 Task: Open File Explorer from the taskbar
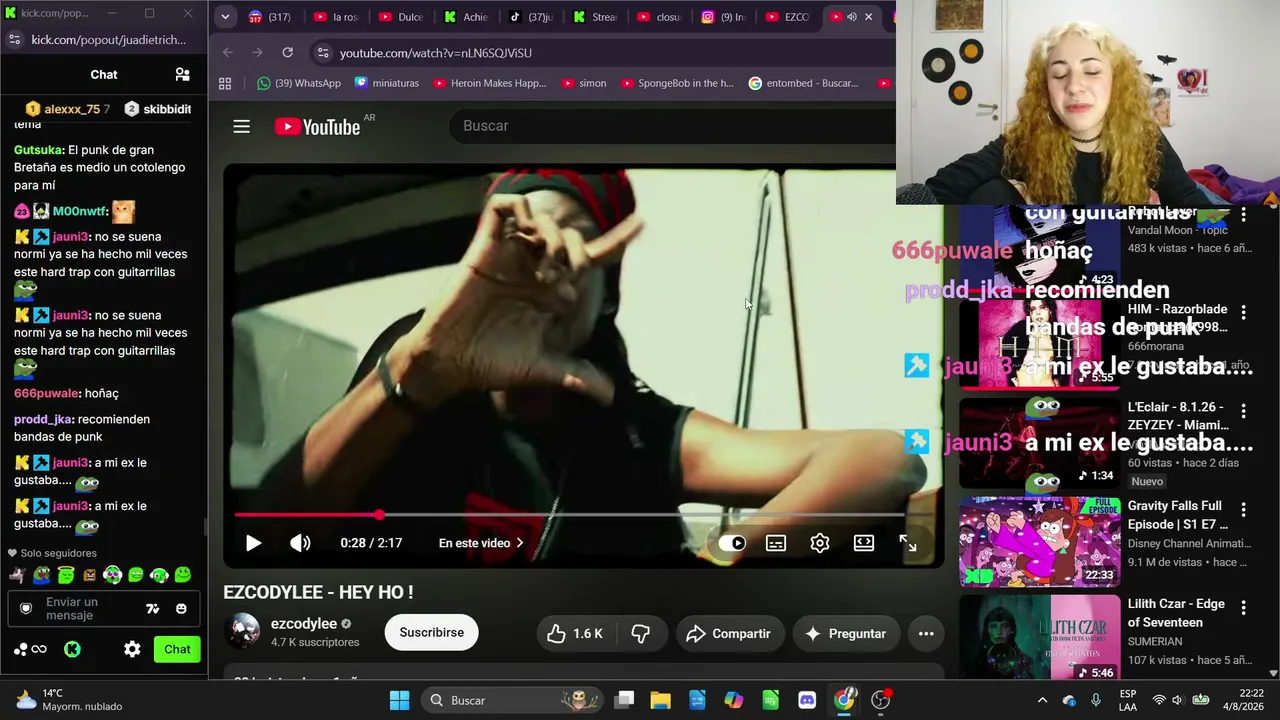[x=660, y=700]
